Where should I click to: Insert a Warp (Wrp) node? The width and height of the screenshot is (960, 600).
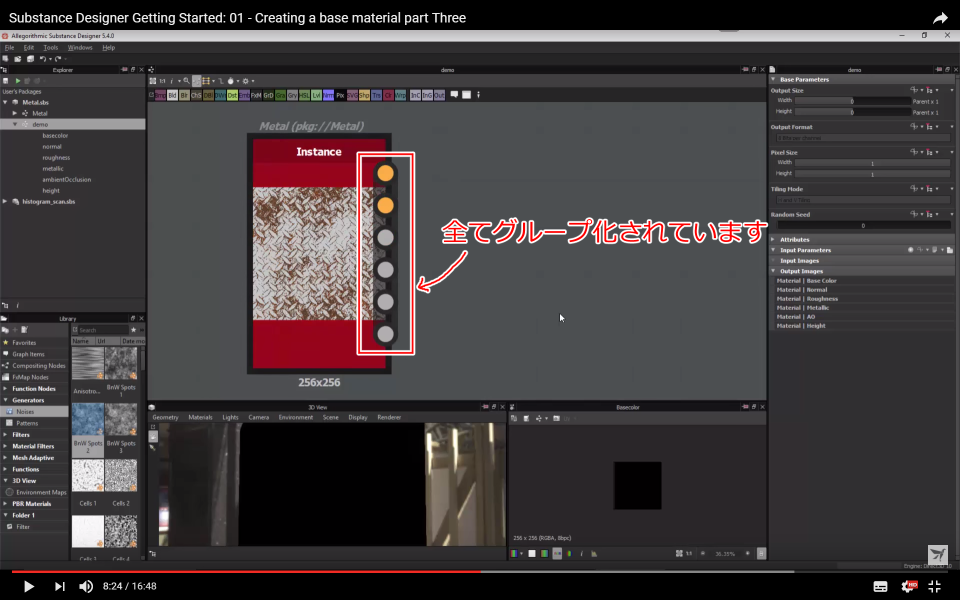click(x=400, y=96)
